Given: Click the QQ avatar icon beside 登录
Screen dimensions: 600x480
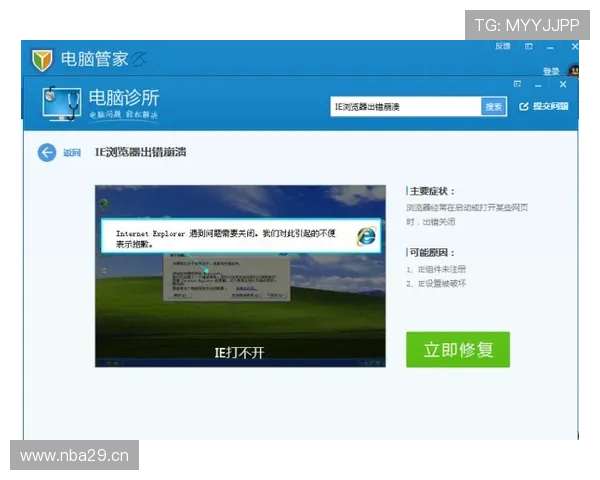Looking at the screenshot, I should [574, 71].
